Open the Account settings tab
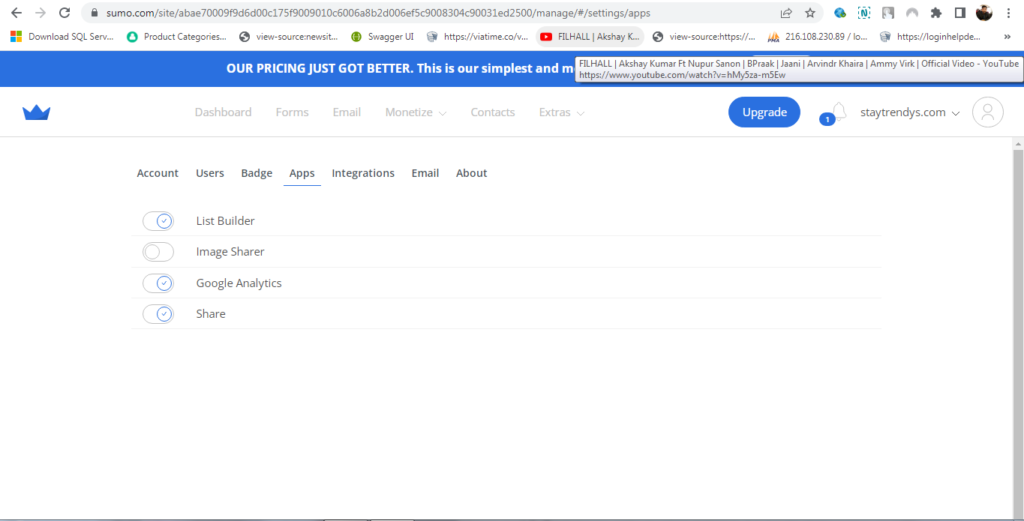This screenshot has width=1024, height=521. click(157, 173)
